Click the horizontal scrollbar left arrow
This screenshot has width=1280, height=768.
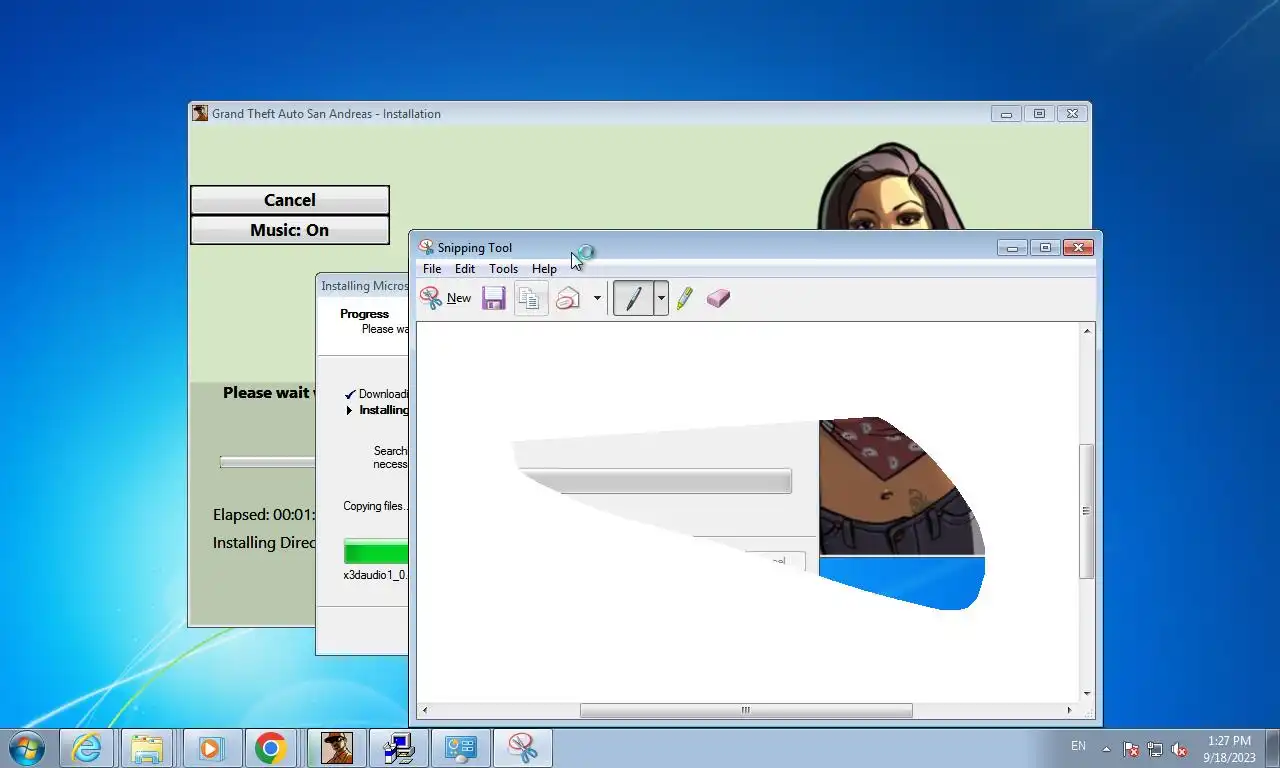[425, 710]
